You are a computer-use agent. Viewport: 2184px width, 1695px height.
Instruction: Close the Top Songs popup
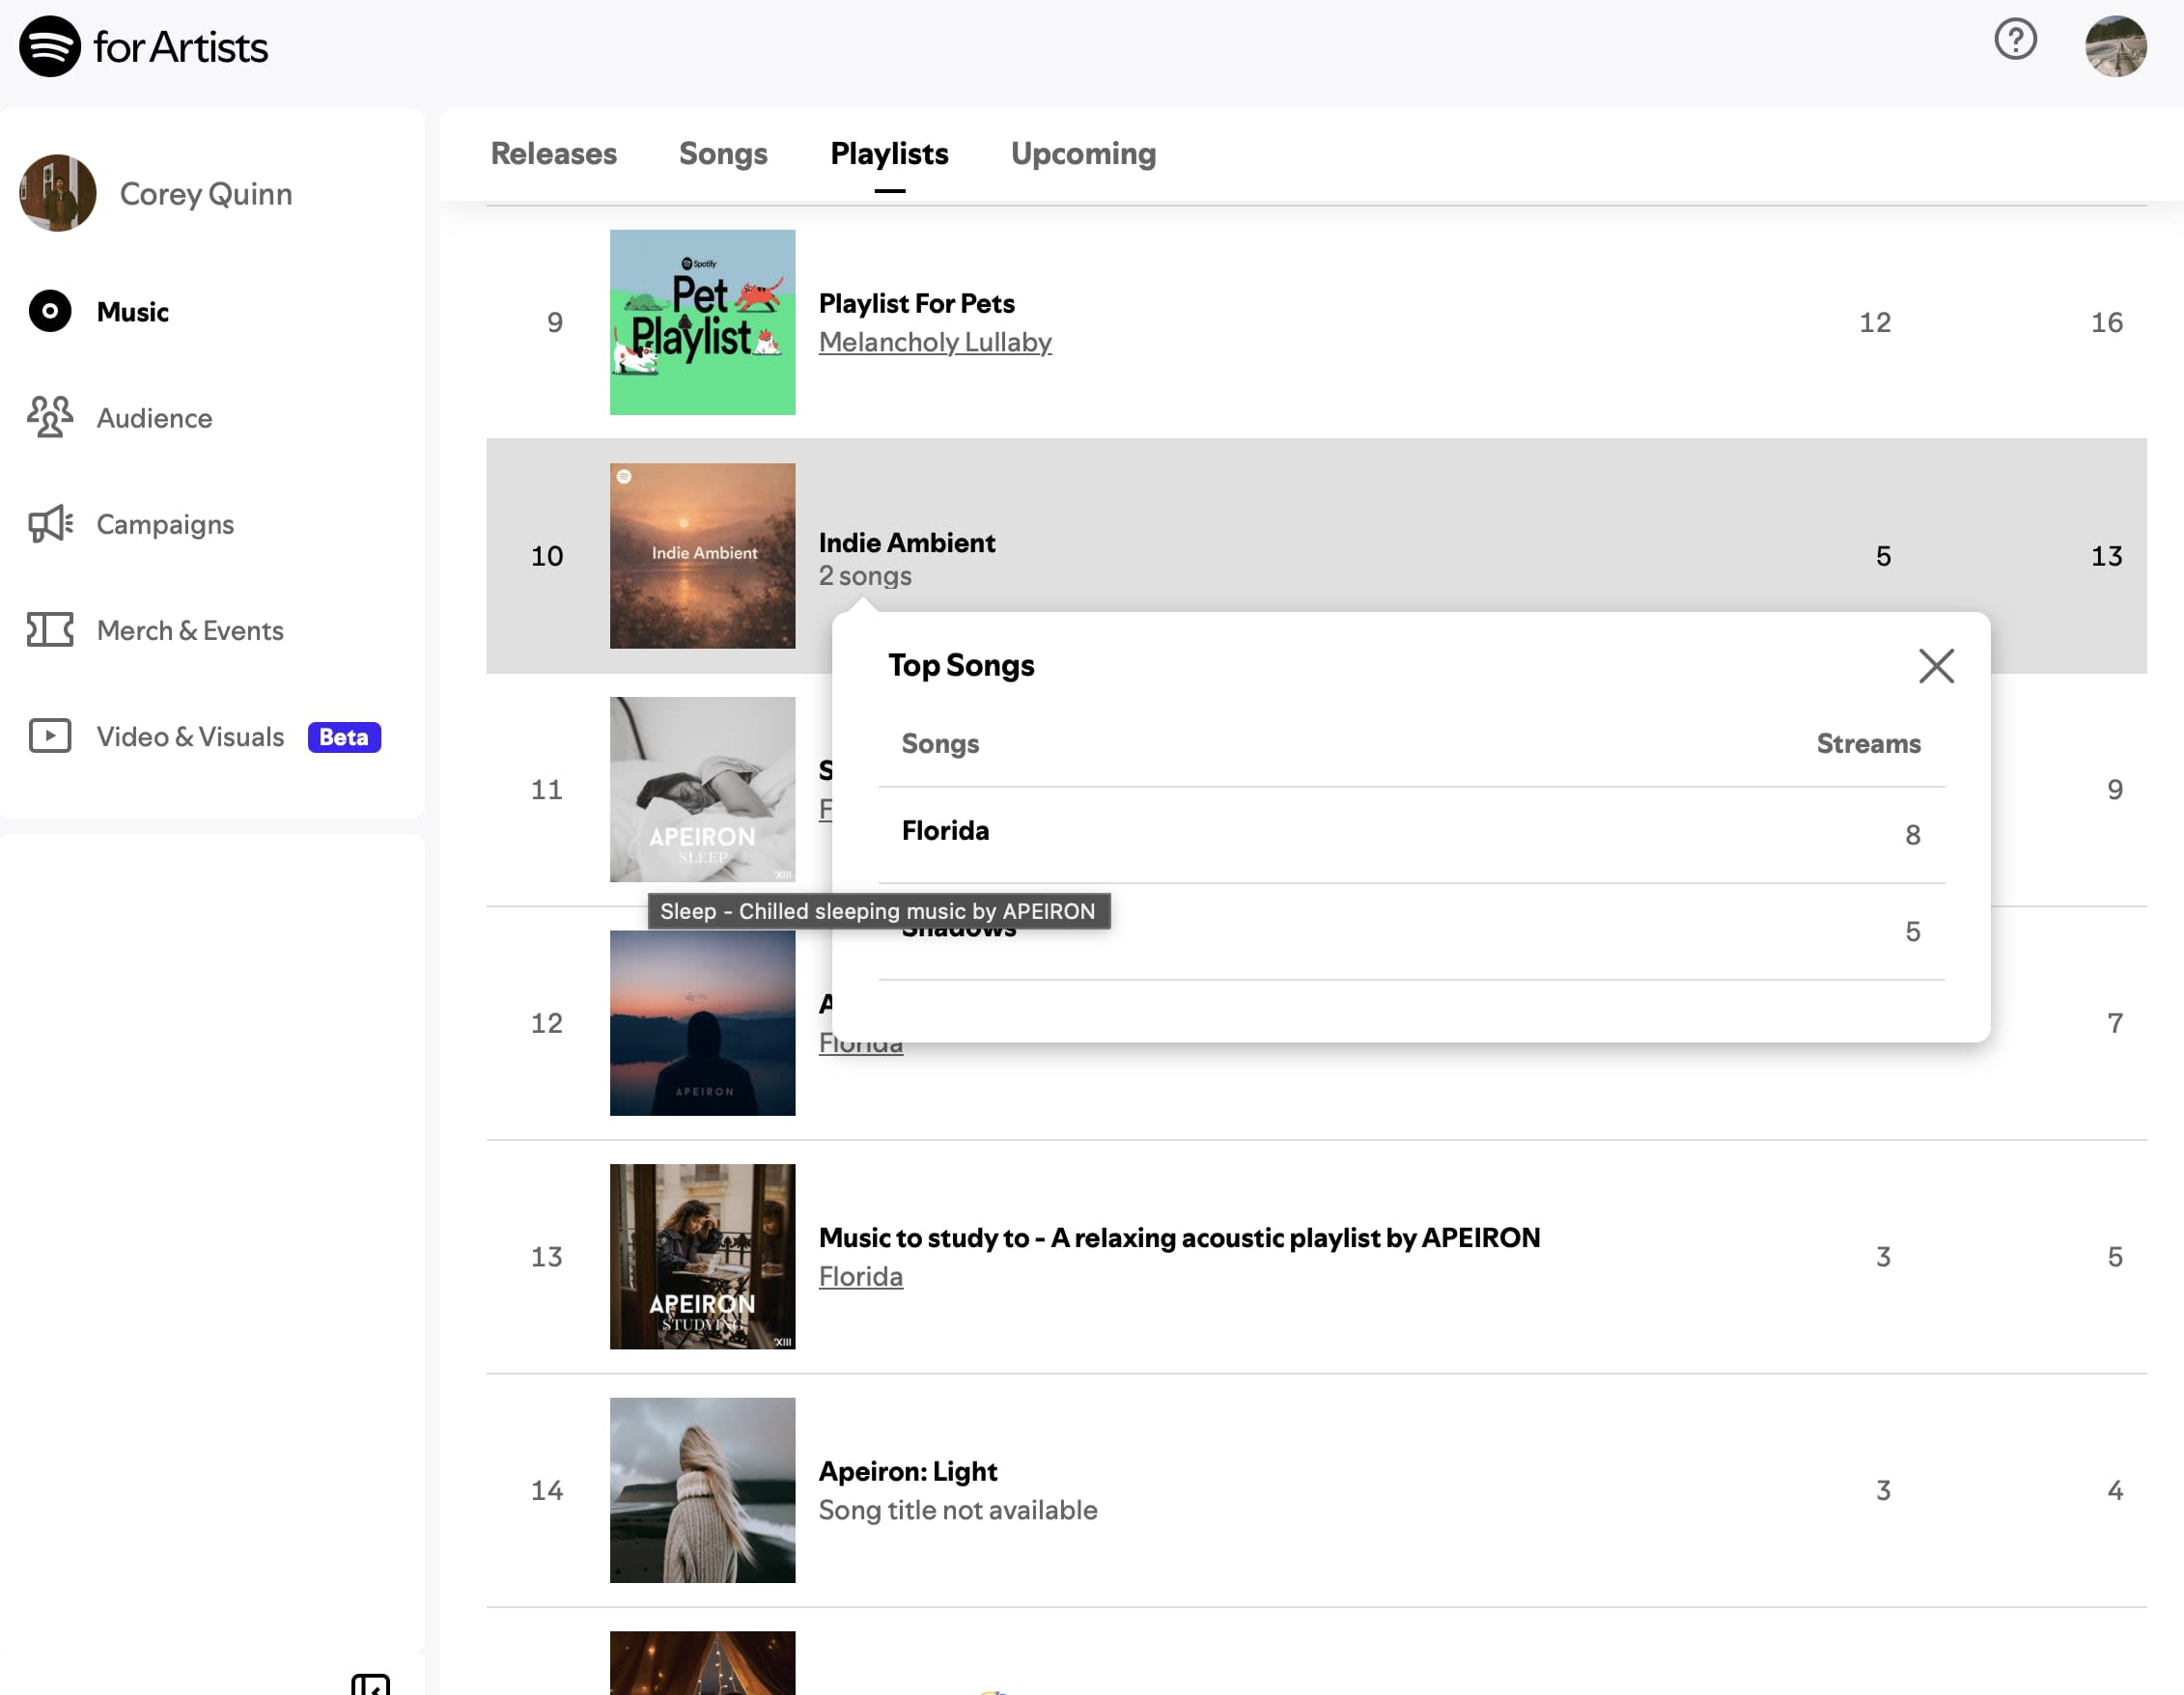(x=1935, y=665)
